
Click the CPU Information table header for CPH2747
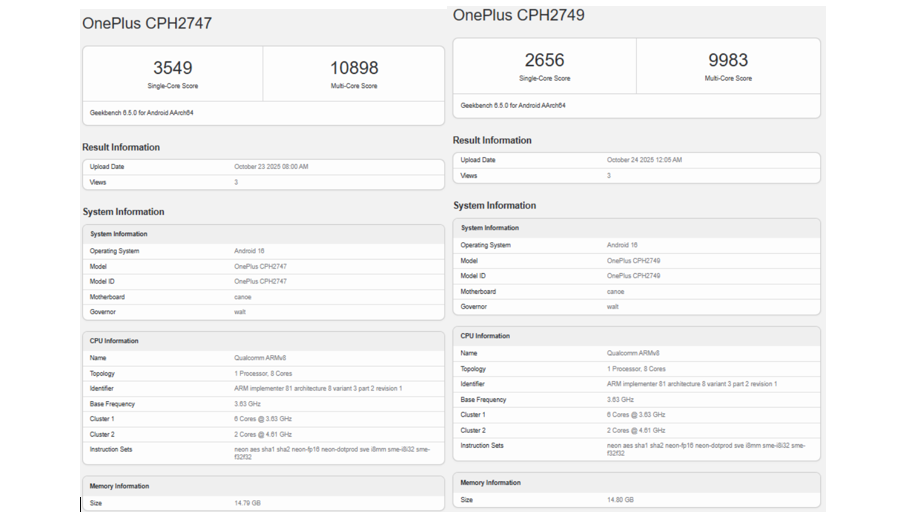114,341
